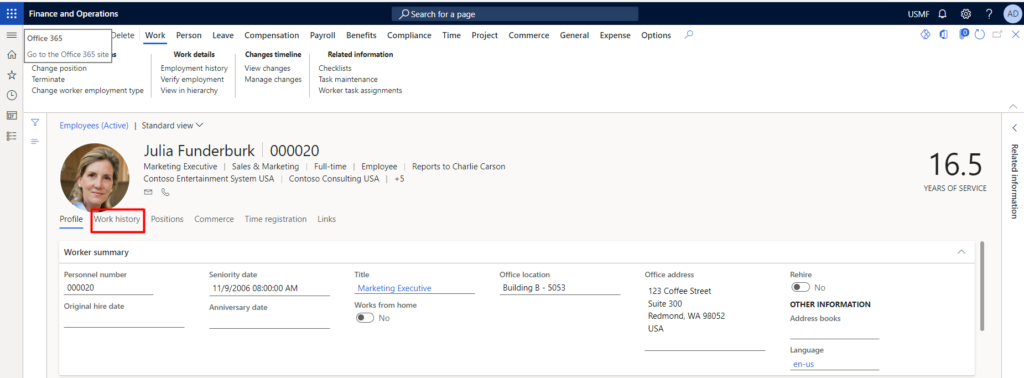The height and width of the screenshot is (378, 1024).
Task: Click the Search for a page box
Action: coord(515,14)
